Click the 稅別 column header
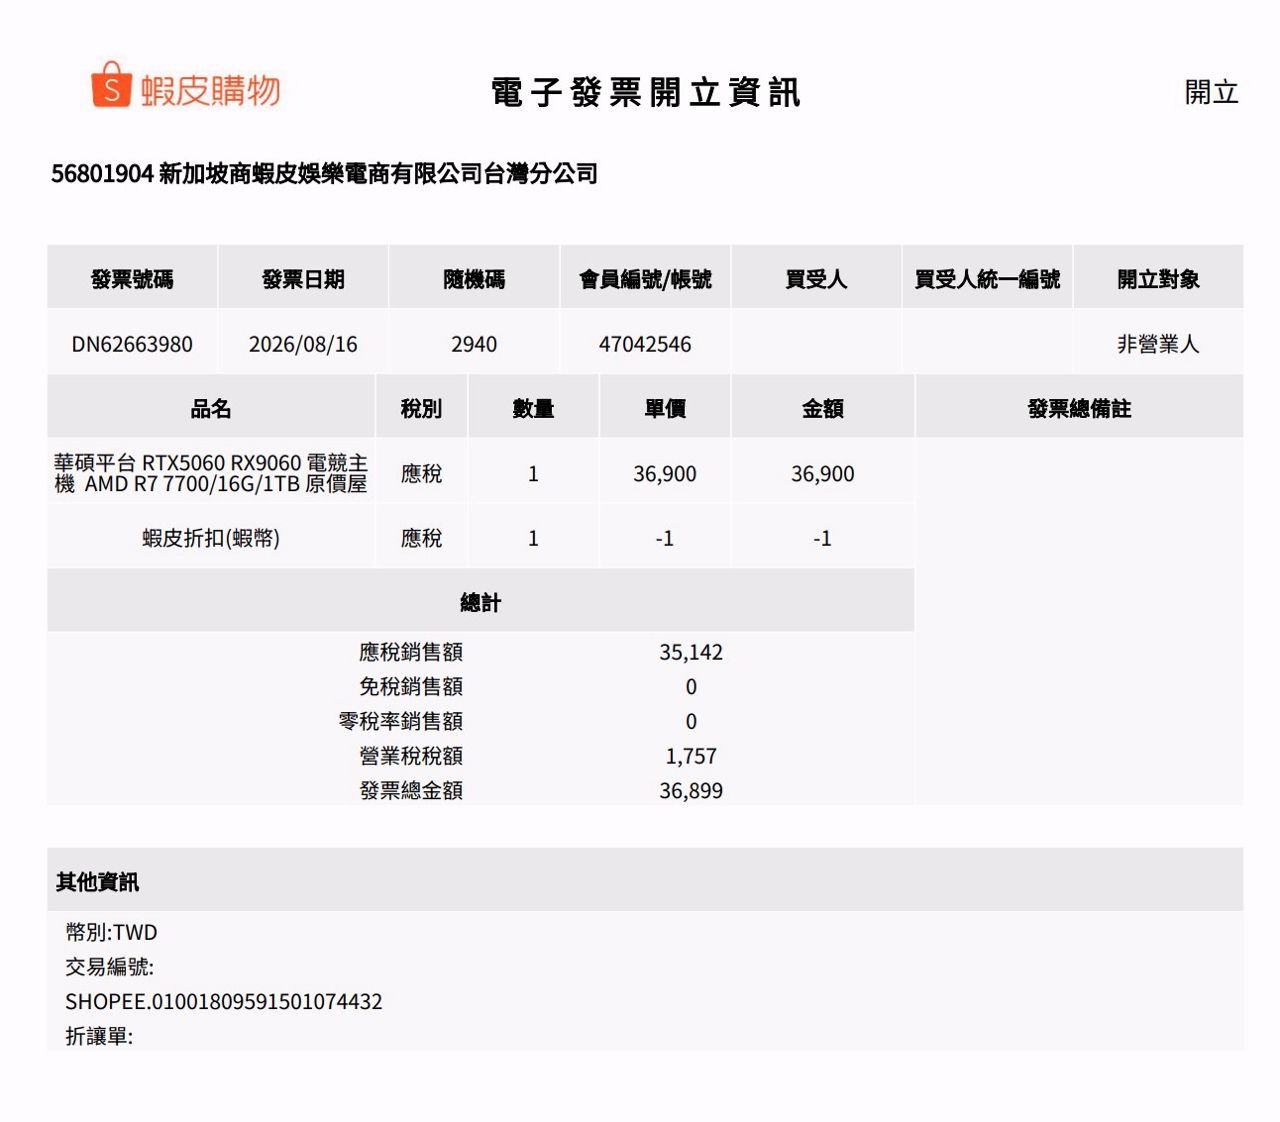Viewport: 1280px width, 1122px height. click(421, 408)
